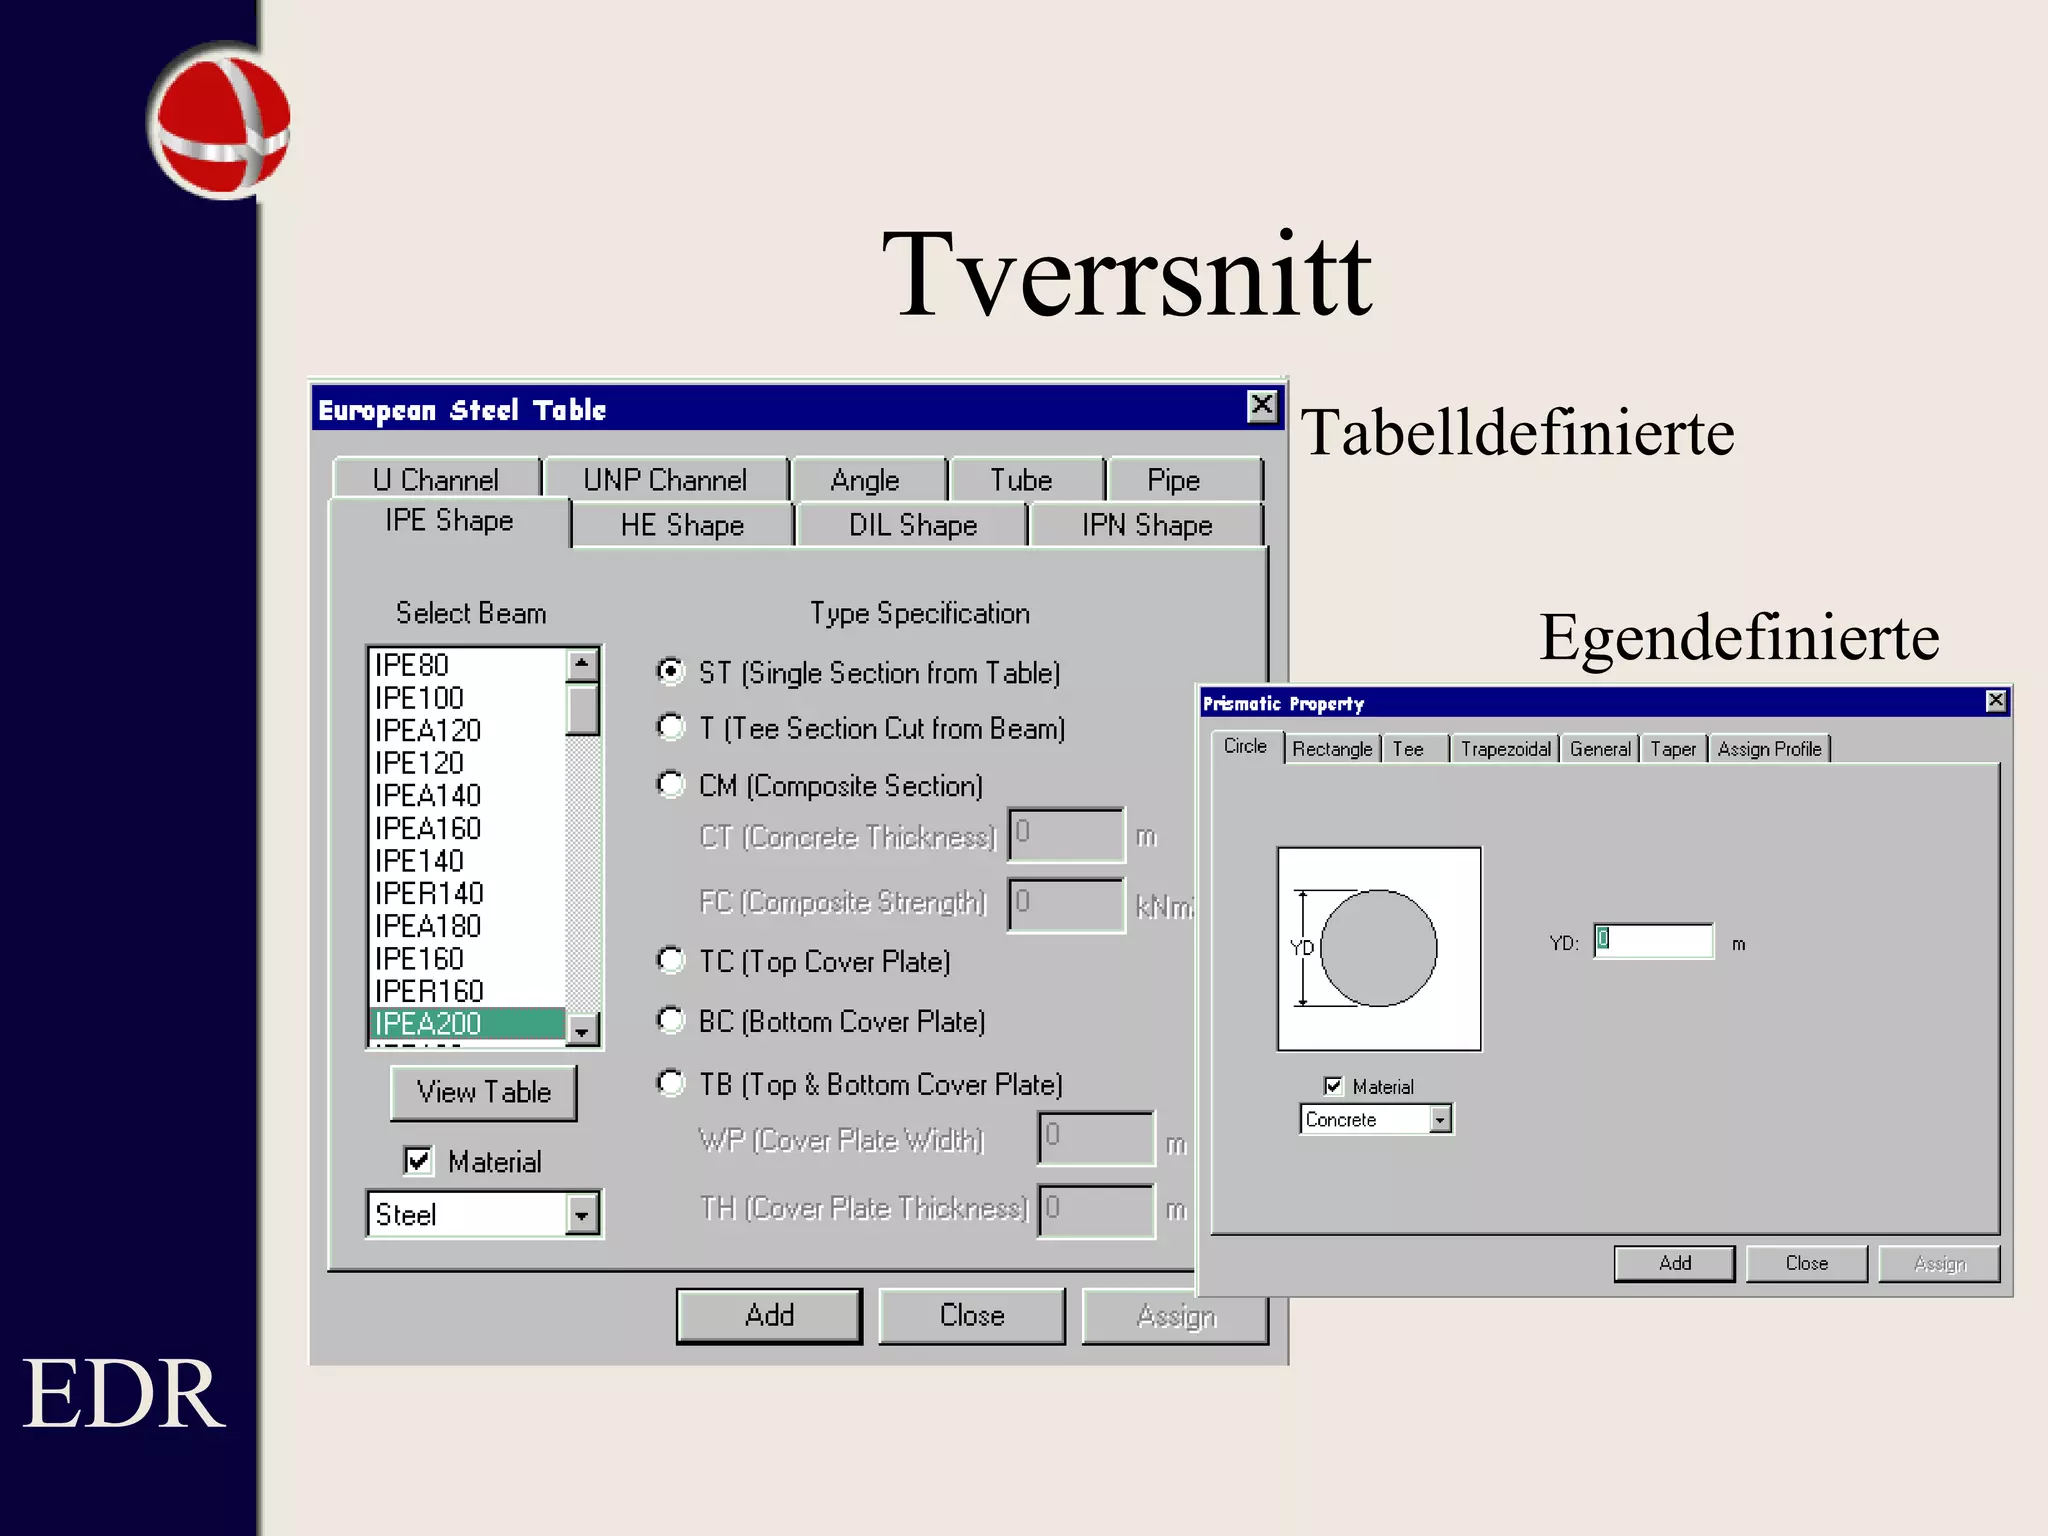Screen dimensions: 2048x1536
Task: Click Assign in Prismatic Property dialog
Action: 1940,1263
